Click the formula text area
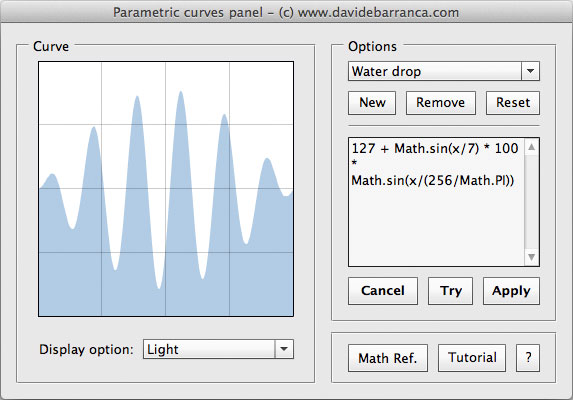Viewport: 573px width, 400px height. 437,202
